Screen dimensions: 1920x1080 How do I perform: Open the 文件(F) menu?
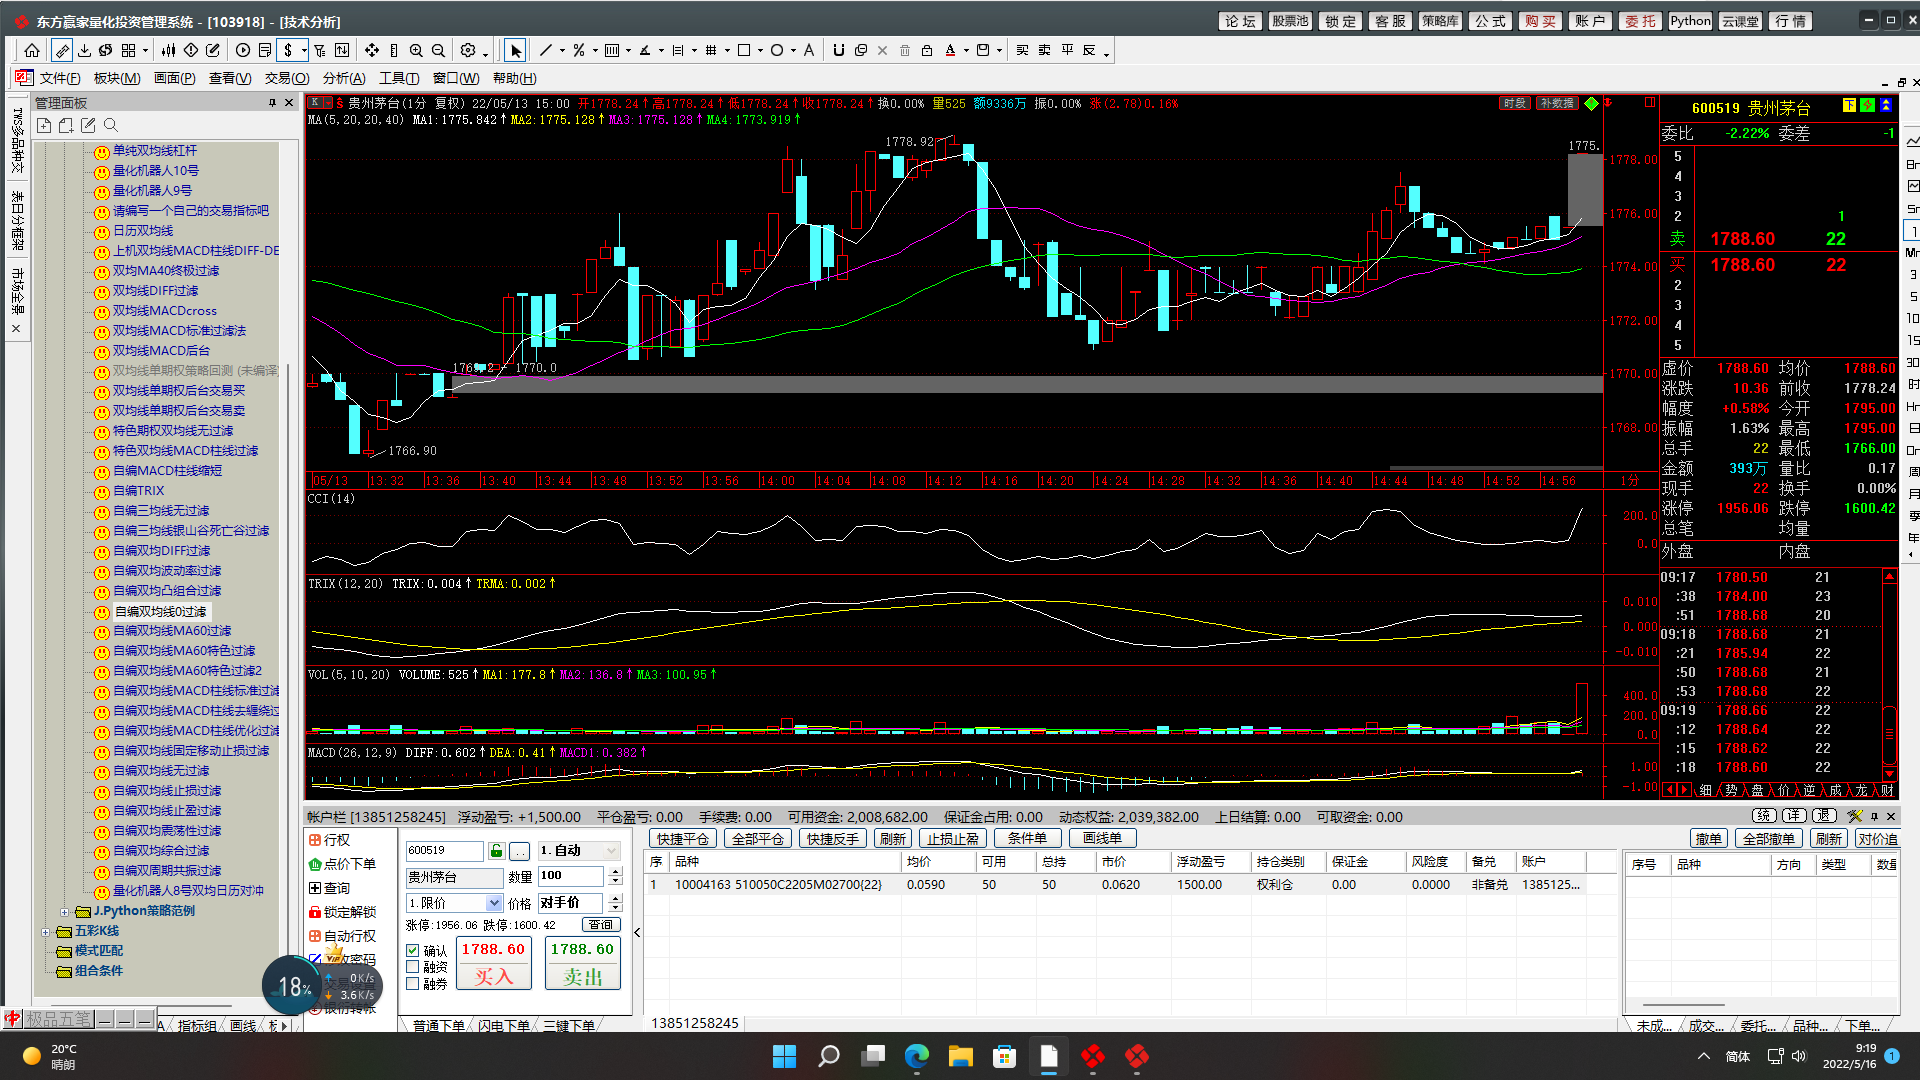tap(60, 78)
